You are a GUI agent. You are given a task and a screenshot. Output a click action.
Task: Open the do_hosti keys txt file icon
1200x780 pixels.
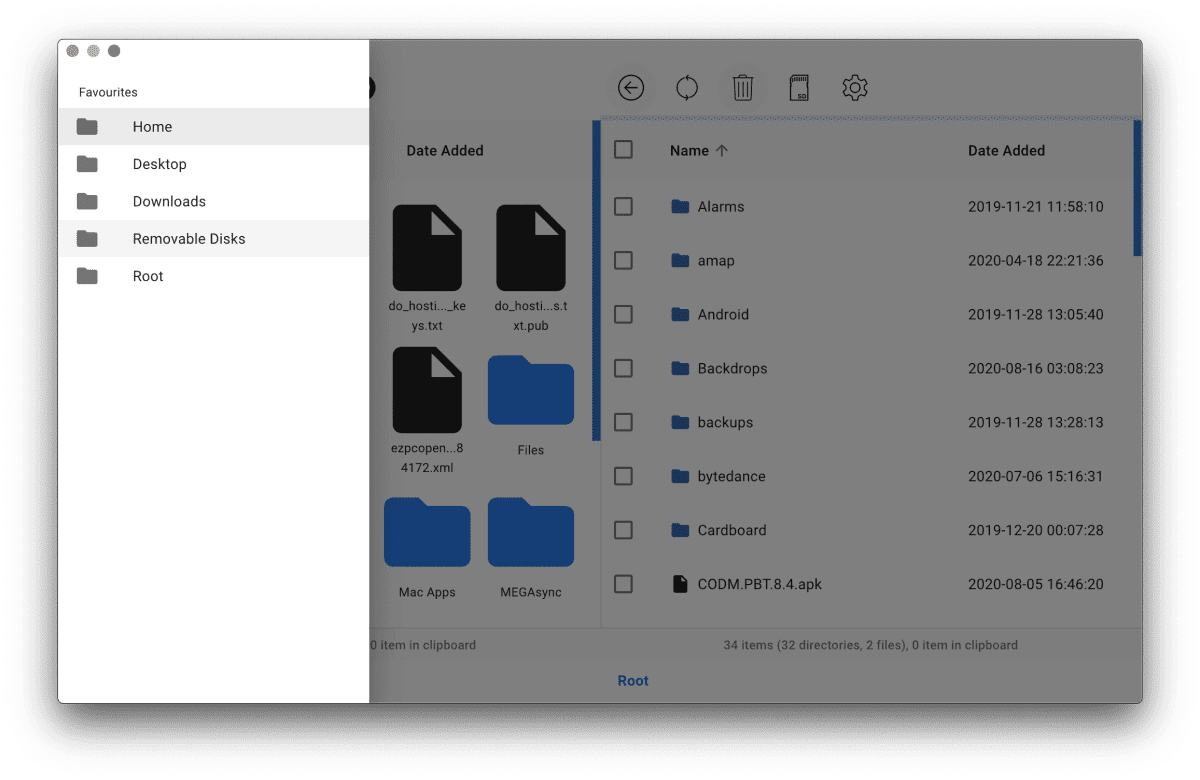427,246
